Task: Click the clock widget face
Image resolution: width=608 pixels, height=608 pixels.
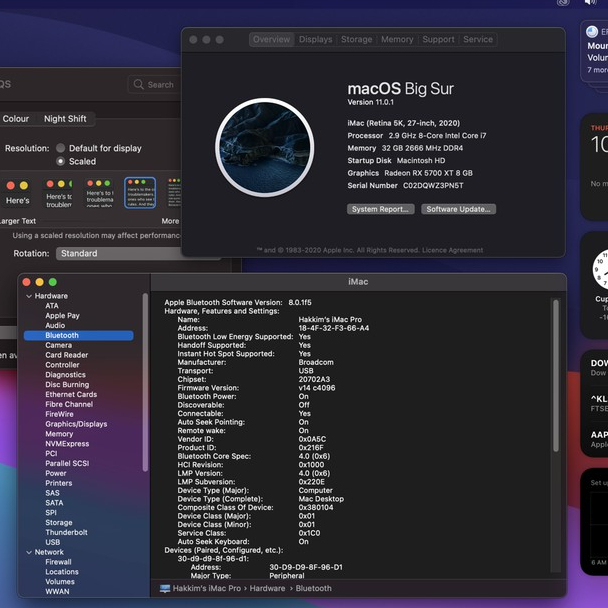Action: [x=602, y=268]
